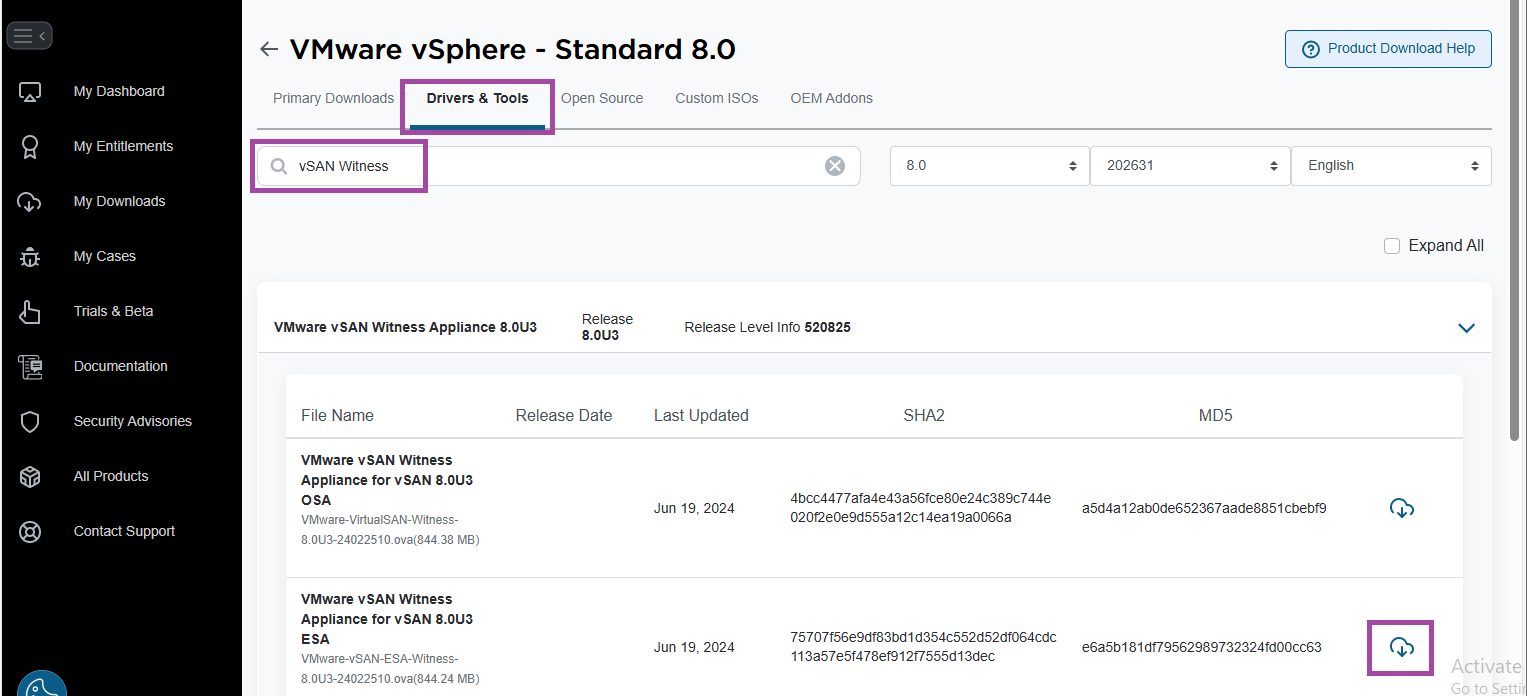Screen dimensions: 1527x696
Task: Enable the Expand All checkbox
Action: [x=1391, y=246]
